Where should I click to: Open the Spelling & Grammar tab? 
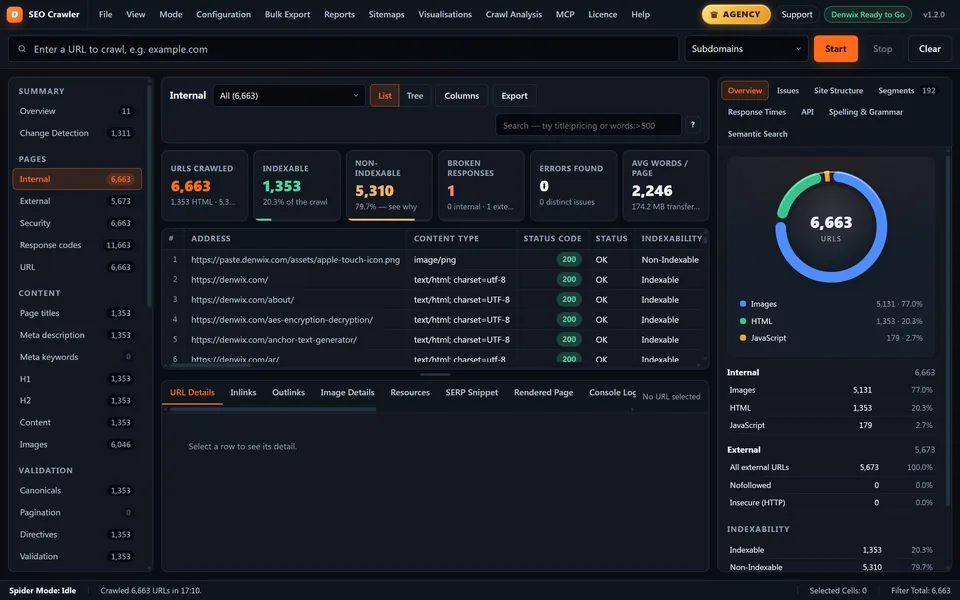click(866, 112)
